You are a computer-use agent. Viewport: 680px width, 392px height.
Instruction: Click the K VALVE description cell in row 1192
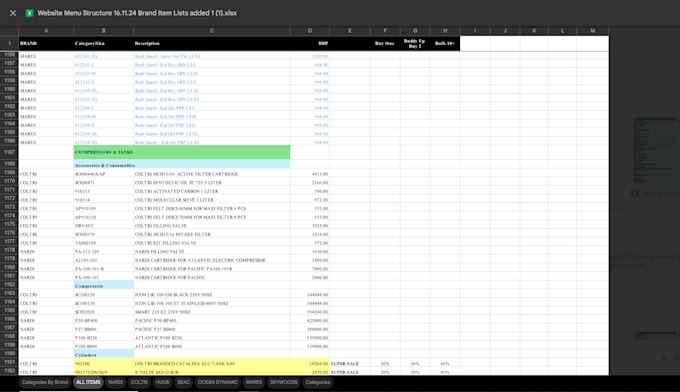coord(212,372)
